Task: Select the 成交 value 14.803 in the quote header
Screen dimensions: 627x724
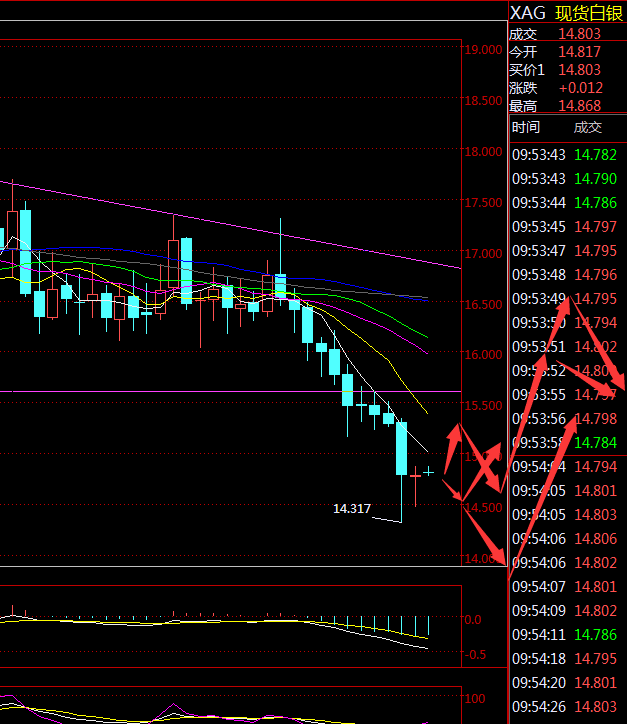Action: [x=579, y=34]
